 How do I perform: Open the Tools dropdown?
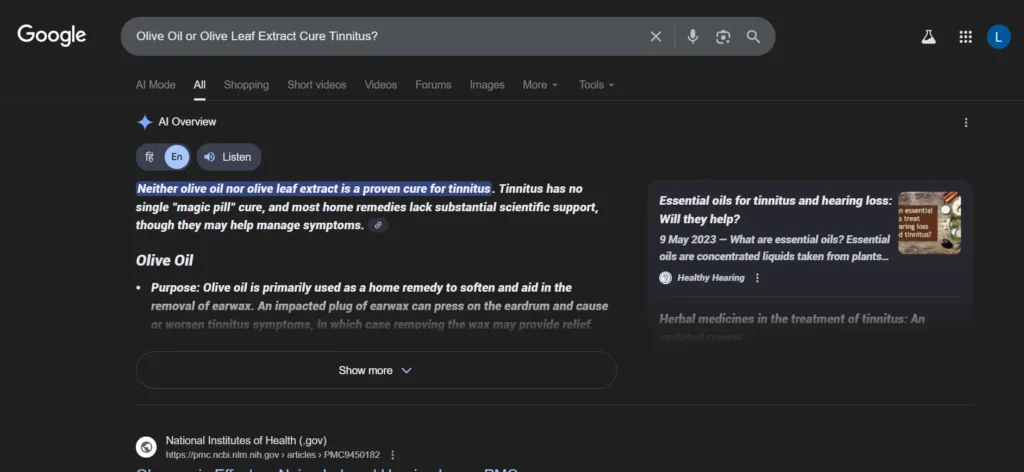coord(596,85)
